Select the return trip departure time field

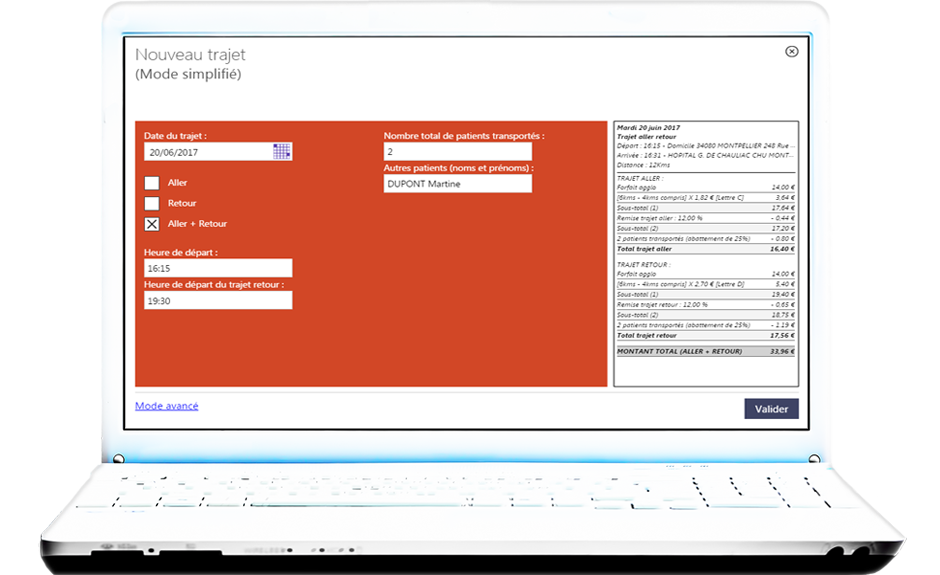click(218, 300)
